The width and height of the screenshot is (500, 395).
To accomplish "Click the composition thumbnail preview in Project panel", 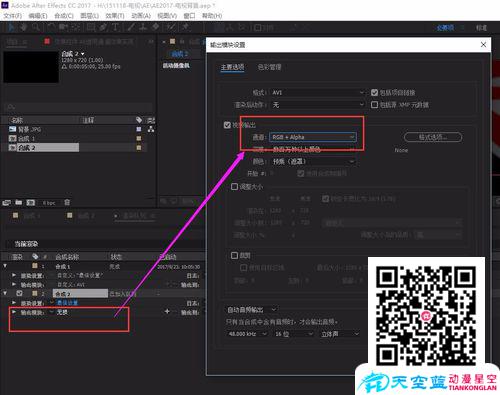I will point(31,66).
